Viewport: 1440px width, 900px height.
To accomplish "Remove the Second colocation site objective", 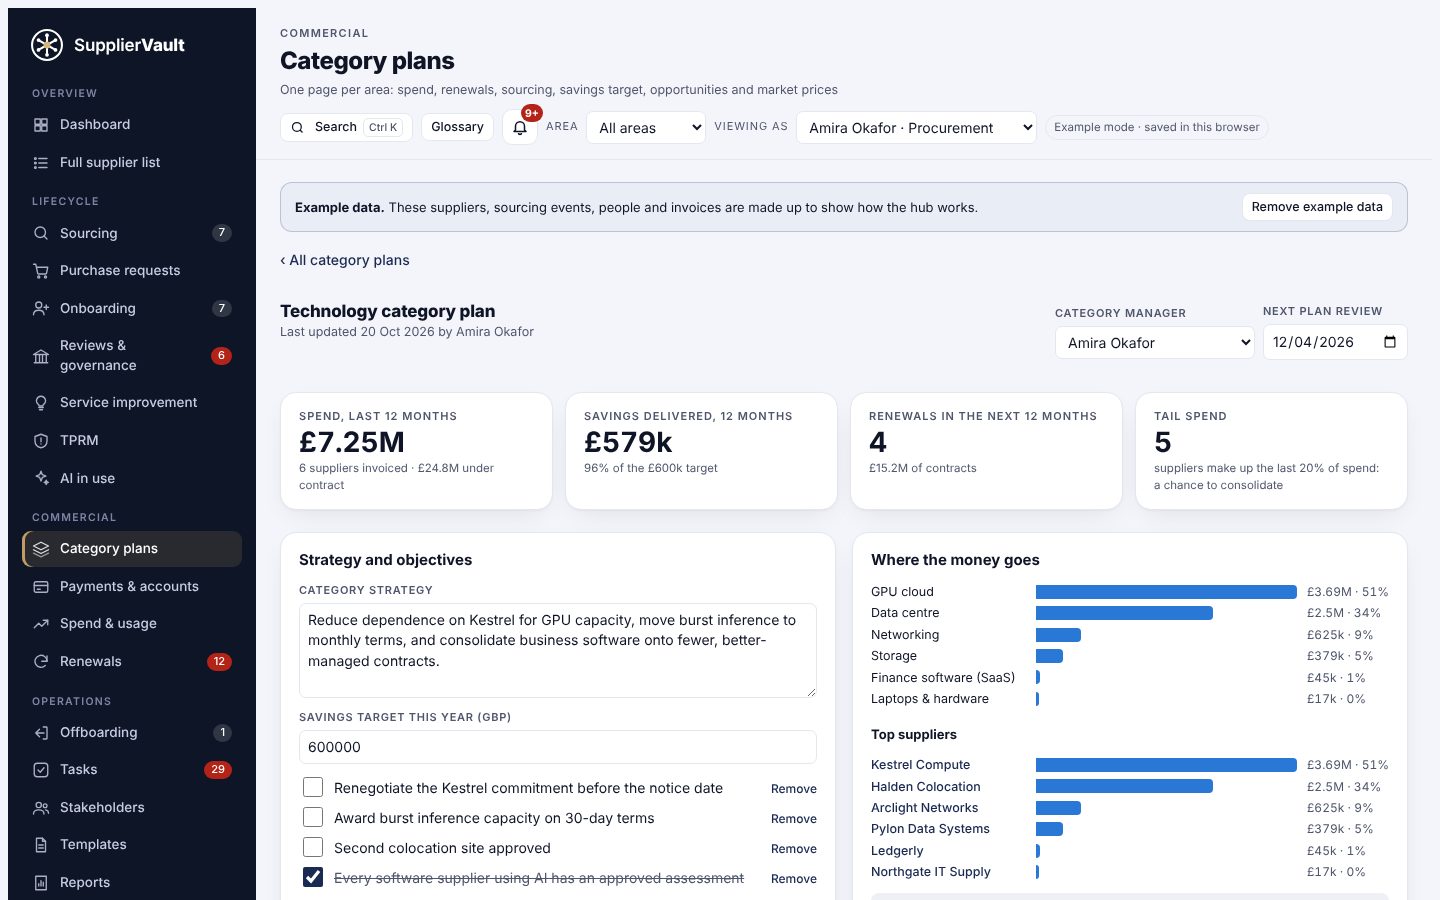I will (794, 849).
